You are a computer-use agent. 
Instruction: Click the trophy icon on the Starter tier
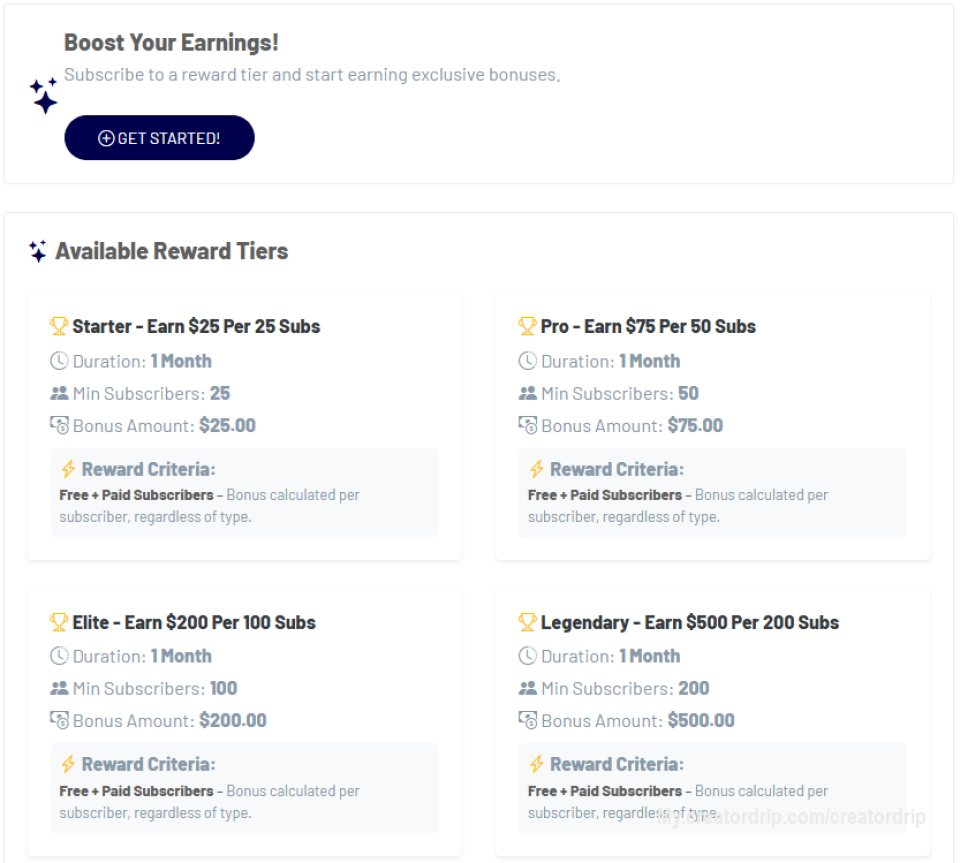click(x=58, y=325)
